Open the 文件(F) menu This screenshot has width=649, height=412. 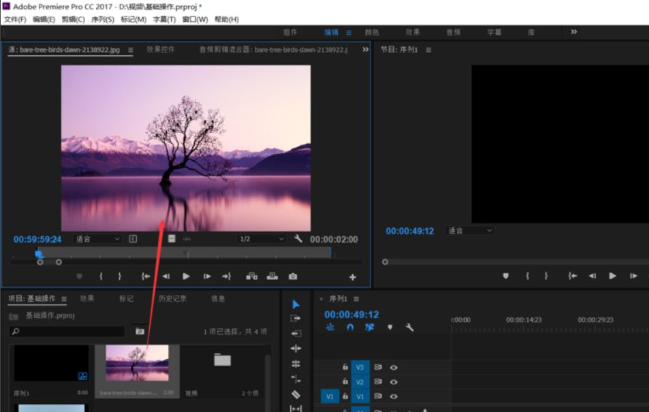coord(15,19)
